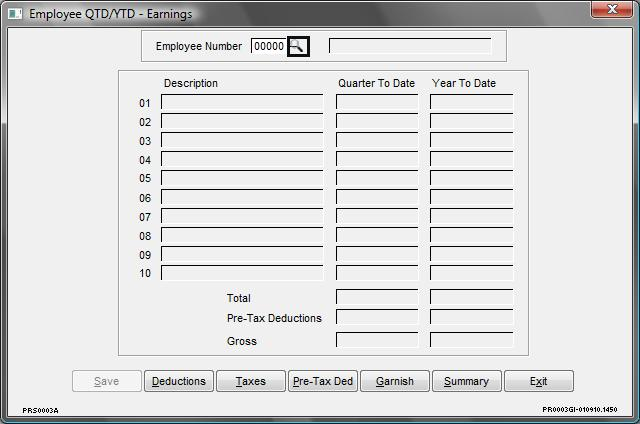This screenshot has width=640, height=424.
Task: Close the Employee QTD/YTD window
Action: [x=611, y=9]
